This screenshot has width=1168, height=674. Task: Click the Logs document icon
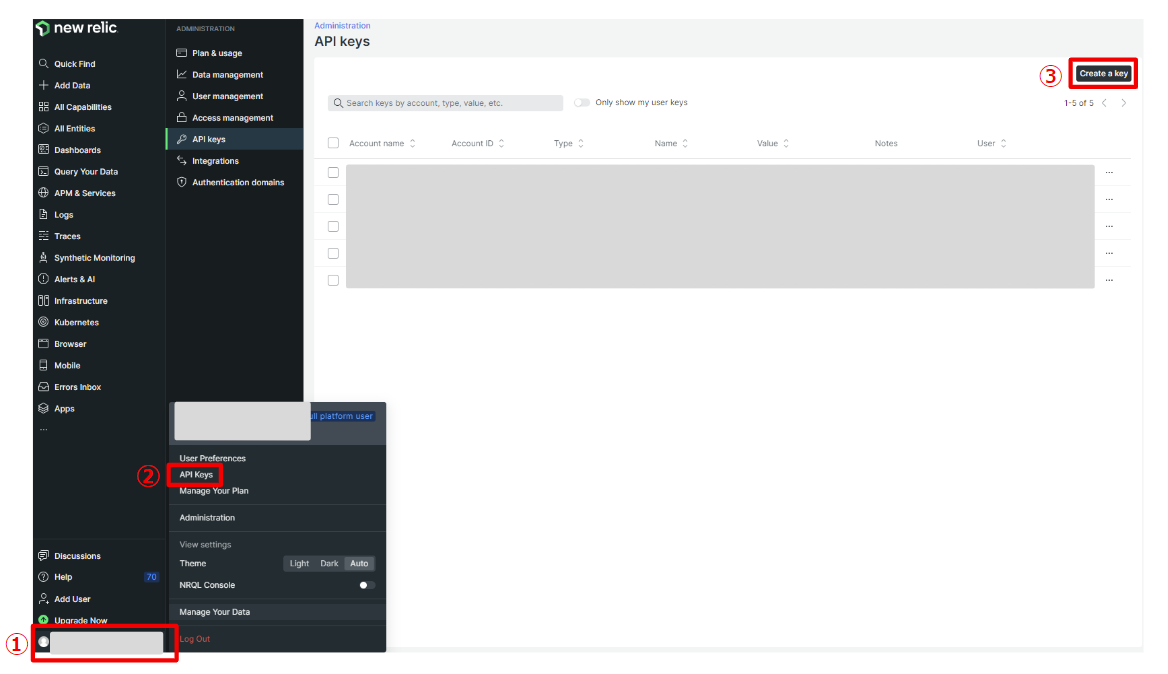click(43, 214)
